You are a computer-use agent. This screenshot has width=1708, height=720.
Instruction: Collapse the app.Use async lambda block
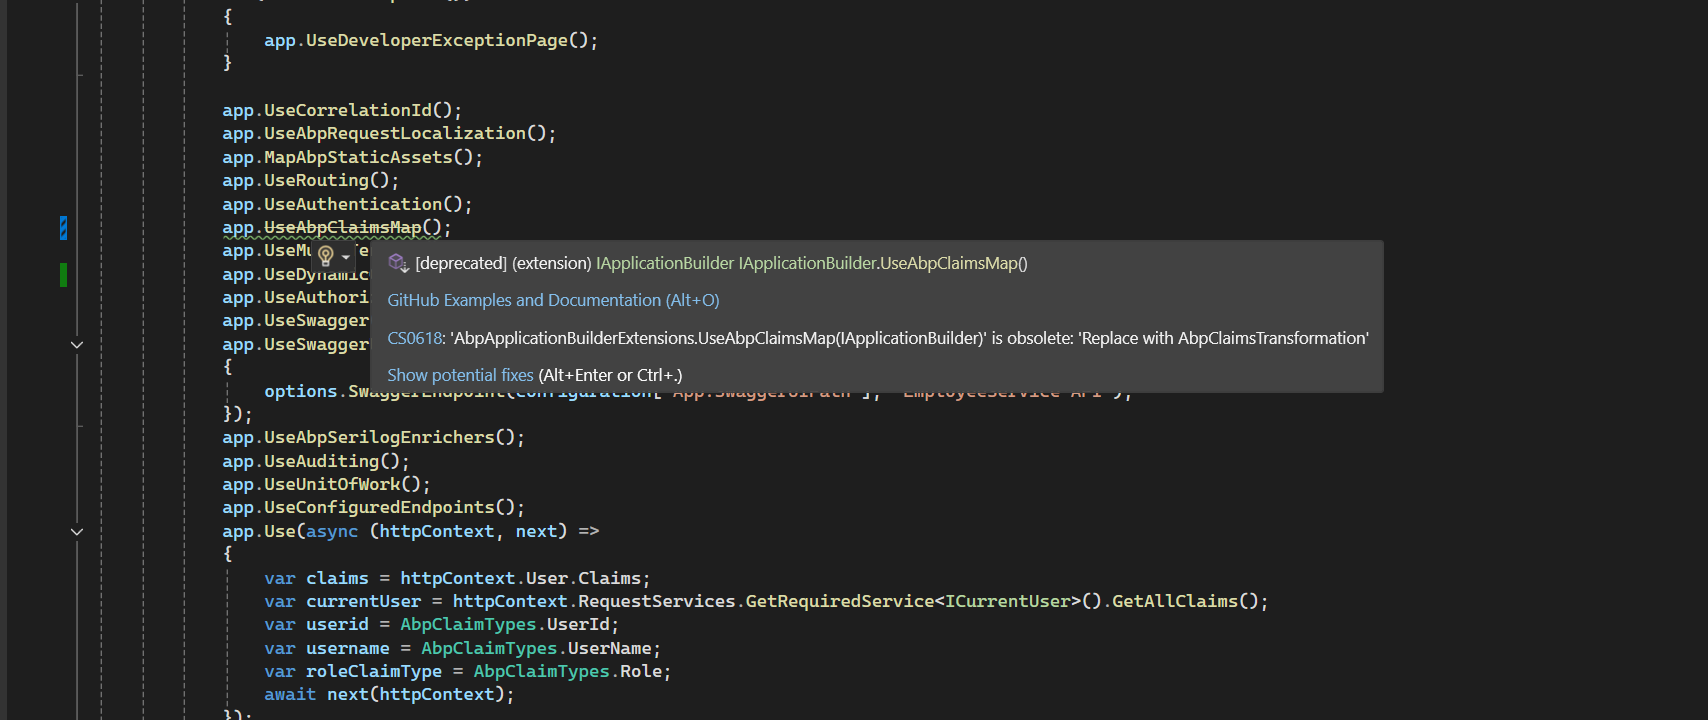[77, 532]
